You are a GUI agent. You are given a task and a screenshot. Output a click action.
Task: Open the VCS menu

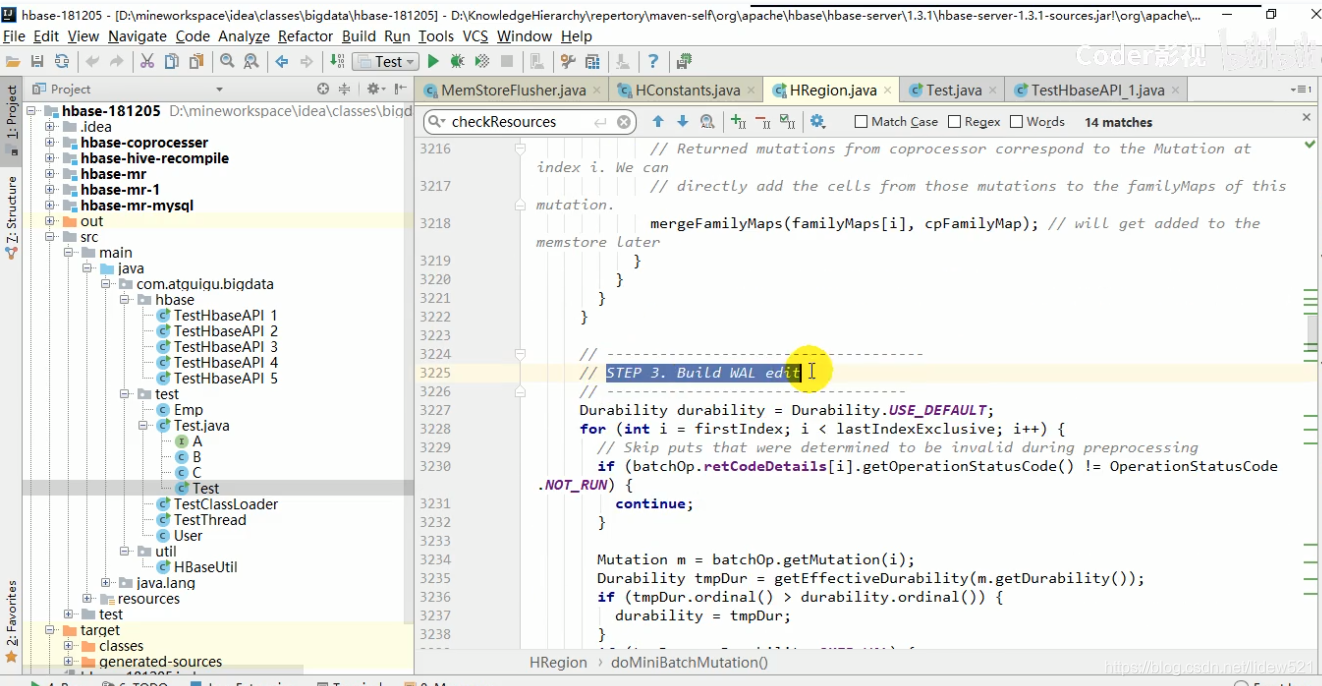pyautogui.click(x=475, y=36)
